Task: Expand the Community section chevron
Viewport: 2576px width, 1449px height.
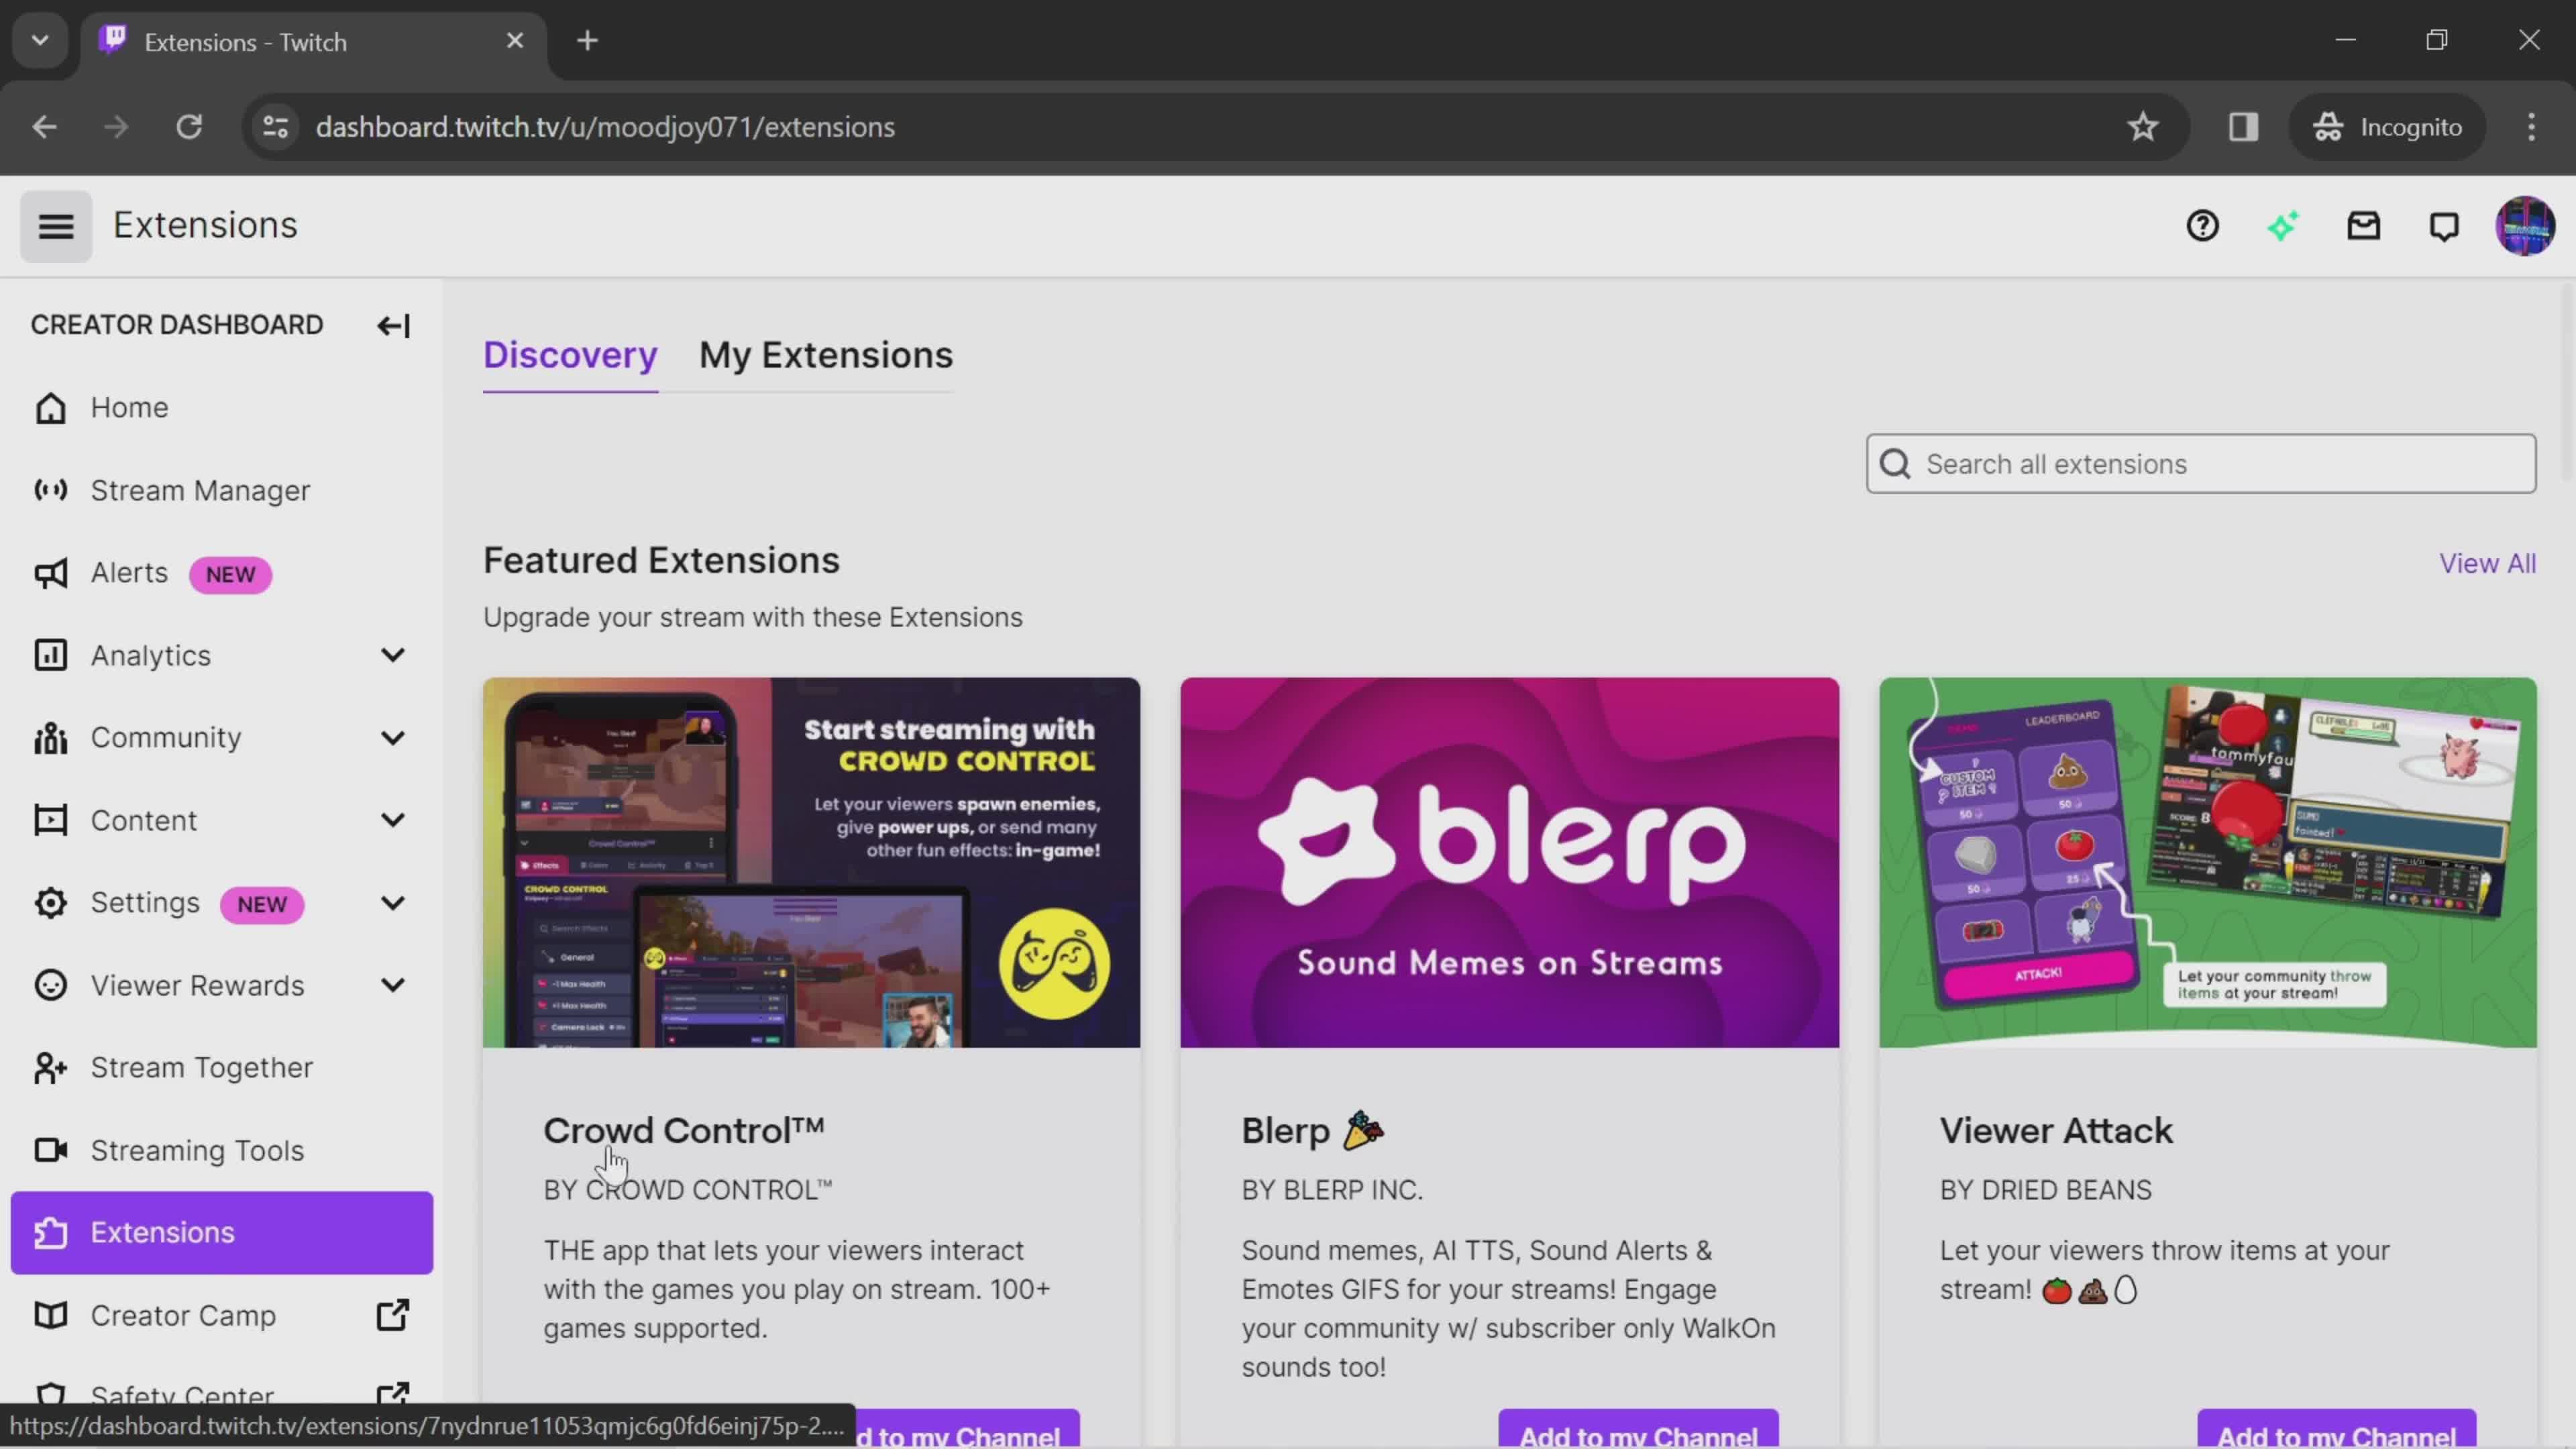Action: coord(393,738)
